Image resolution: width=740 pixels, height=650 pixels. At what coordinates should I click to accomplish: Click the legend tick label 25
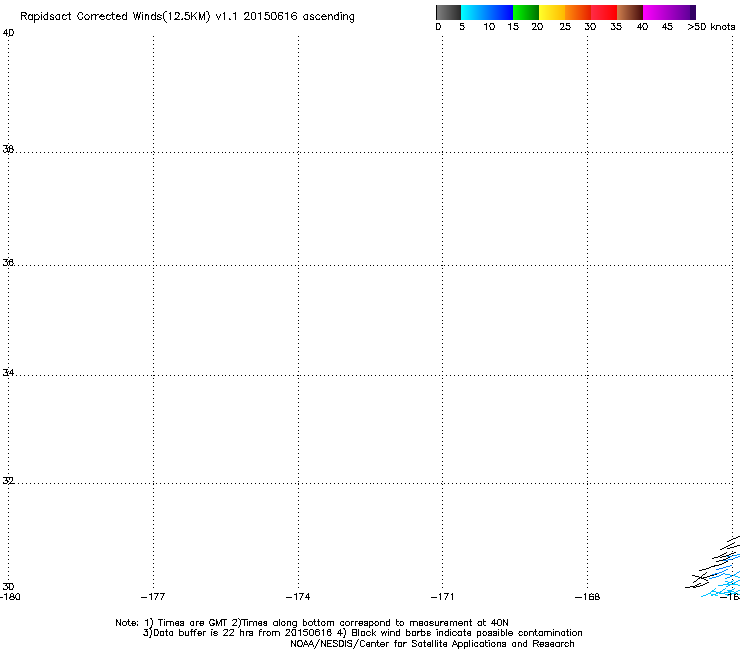pyautogui.click(x=565, y=27)
